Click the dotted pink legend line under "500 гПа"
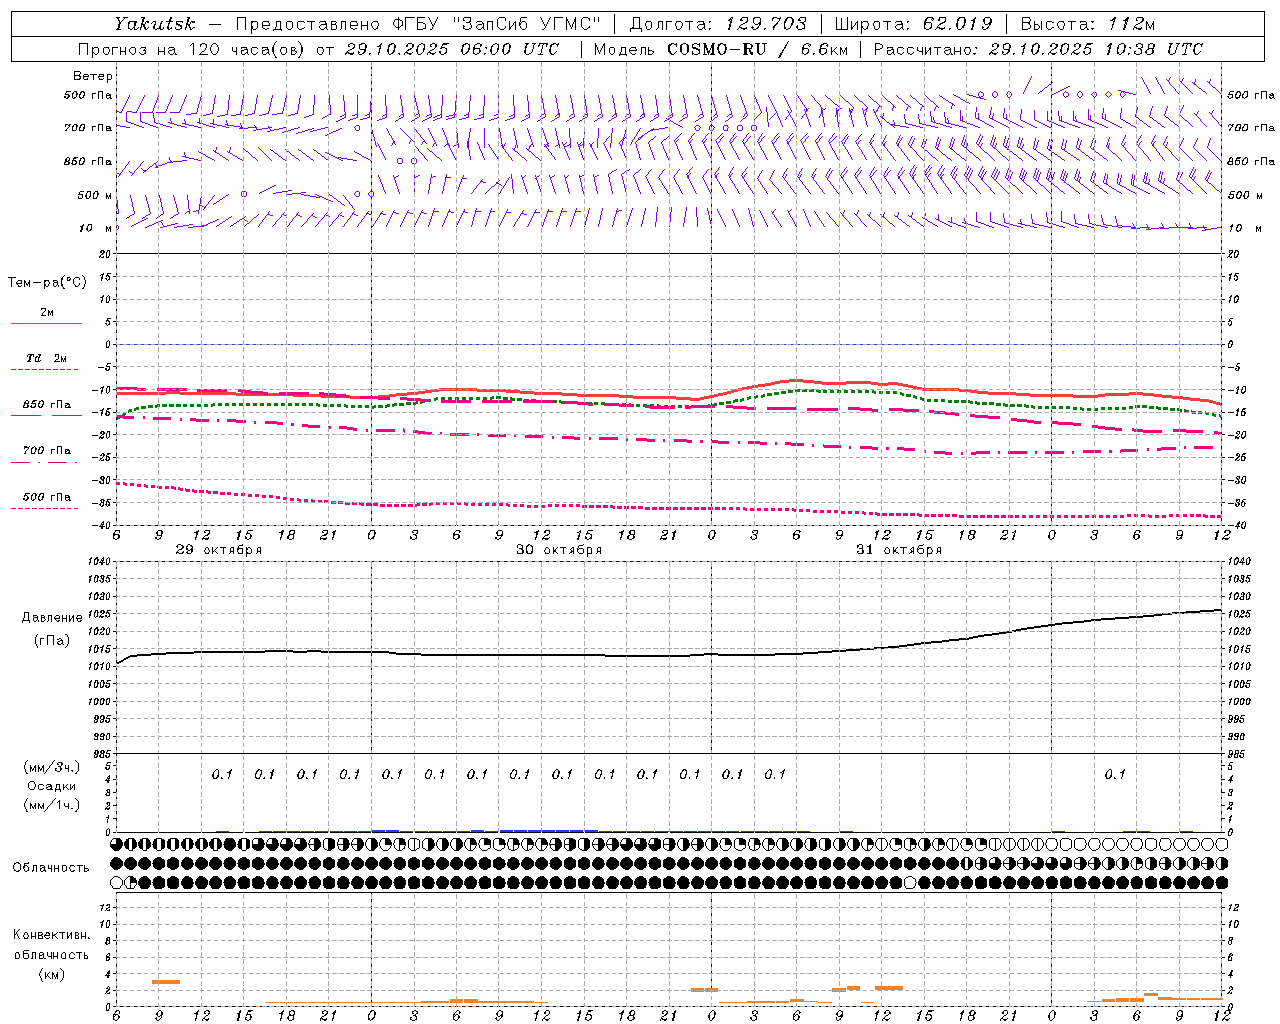Screen dimensions: 1280x1024 (x=44, y=509)
